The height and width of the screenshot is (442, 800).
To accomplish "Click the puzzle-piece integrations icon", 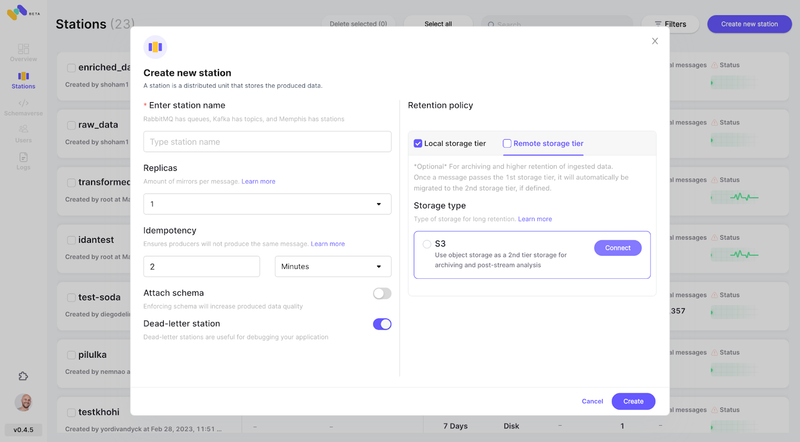I will pos(23,376).
